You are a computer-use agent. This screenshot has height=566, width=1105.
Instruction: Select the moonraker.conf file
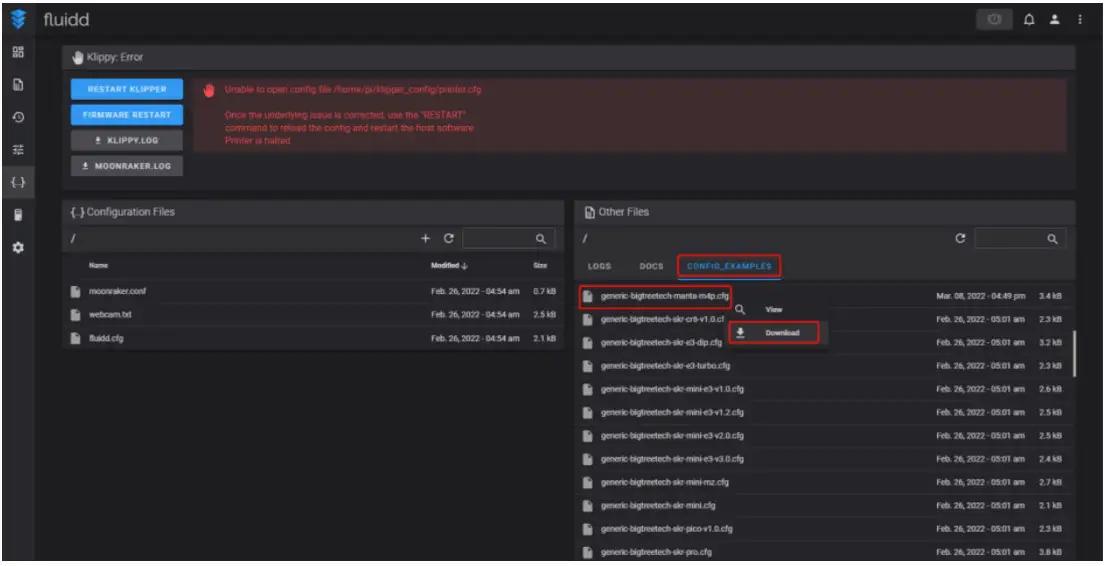[313, 291]
